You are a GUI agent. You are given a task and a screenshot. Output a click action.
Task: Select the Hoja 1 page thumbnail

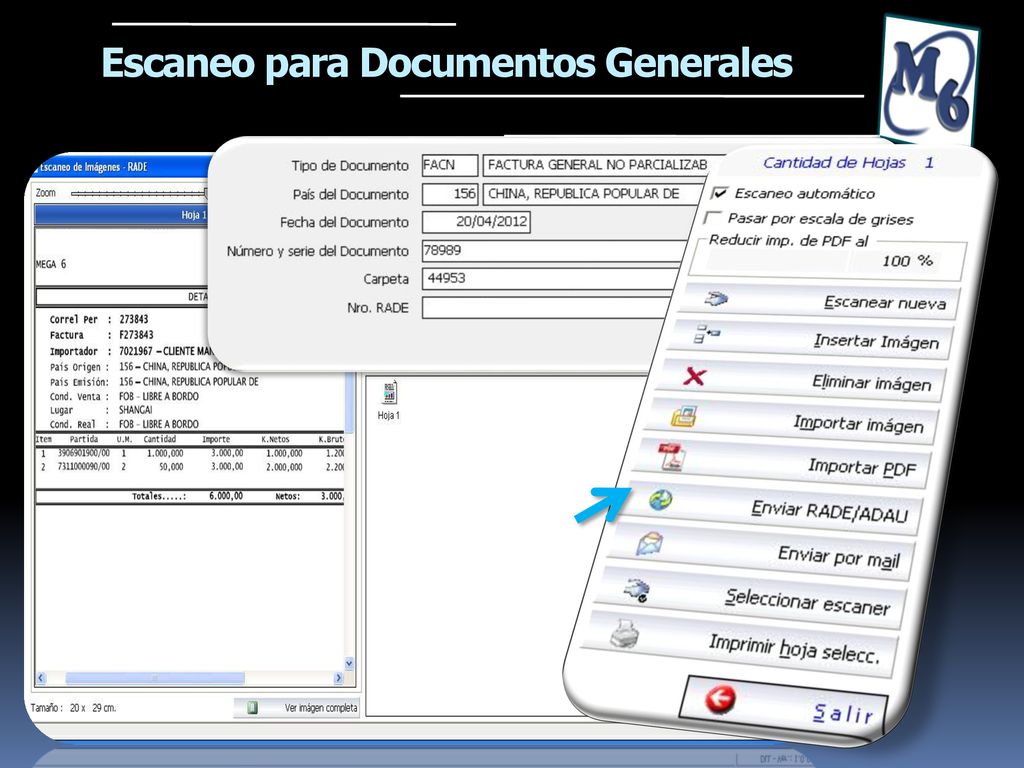389,401
